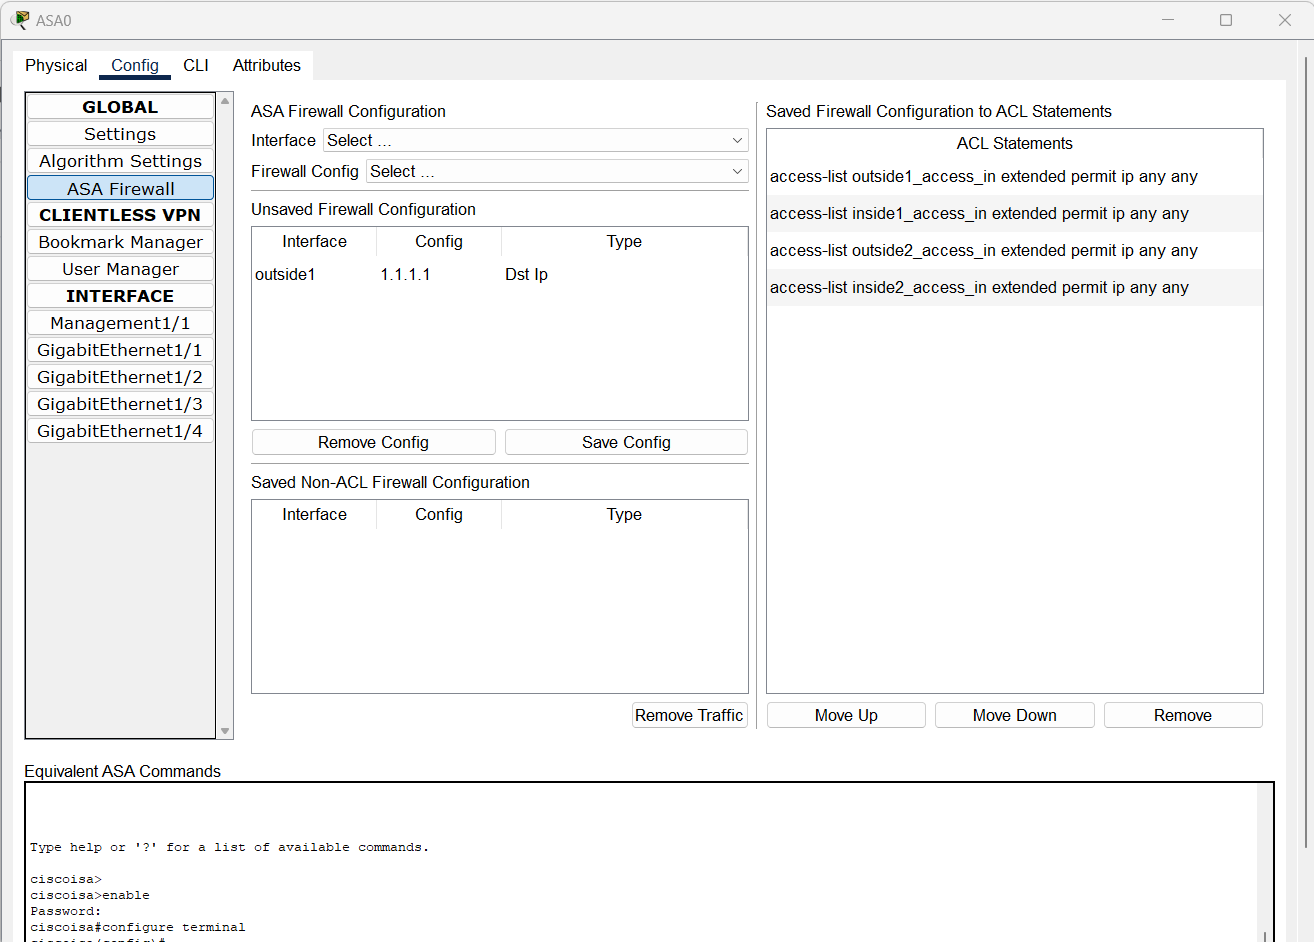Click the Packet Tracer application icon in title bar
1314x942 pixels.
(x=18, y=19)
